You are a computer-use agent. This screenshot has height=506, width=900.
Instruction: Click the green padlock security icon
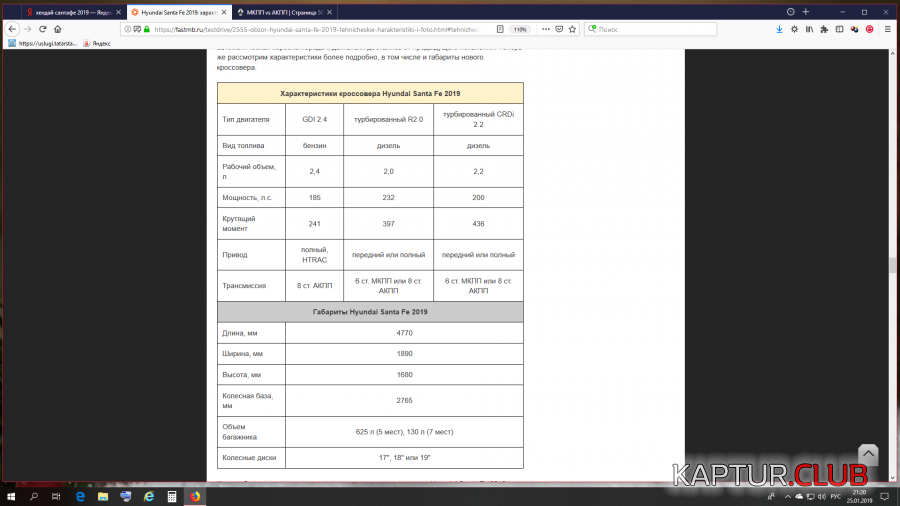coord(147,29)
